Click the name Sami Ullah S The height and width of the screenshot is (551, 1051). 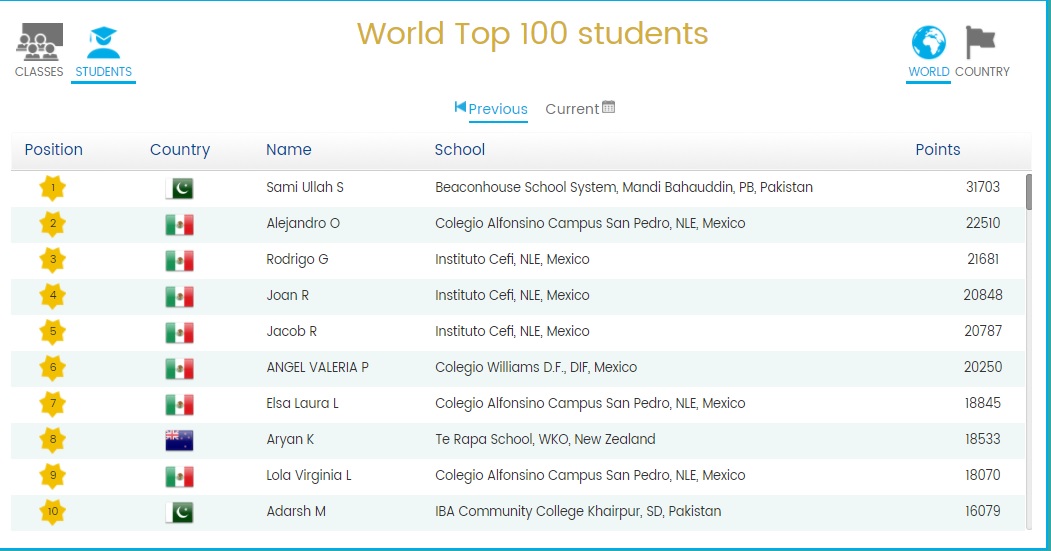305,187
